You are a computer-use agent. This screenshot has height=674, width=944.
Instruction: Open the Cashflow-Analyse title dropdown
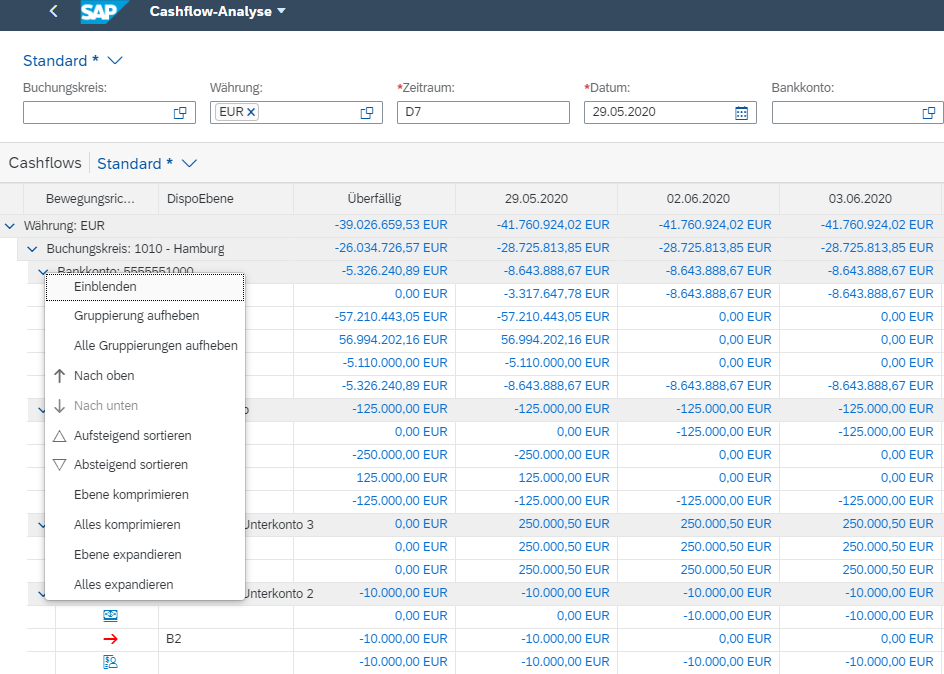(x=281, y=12)
